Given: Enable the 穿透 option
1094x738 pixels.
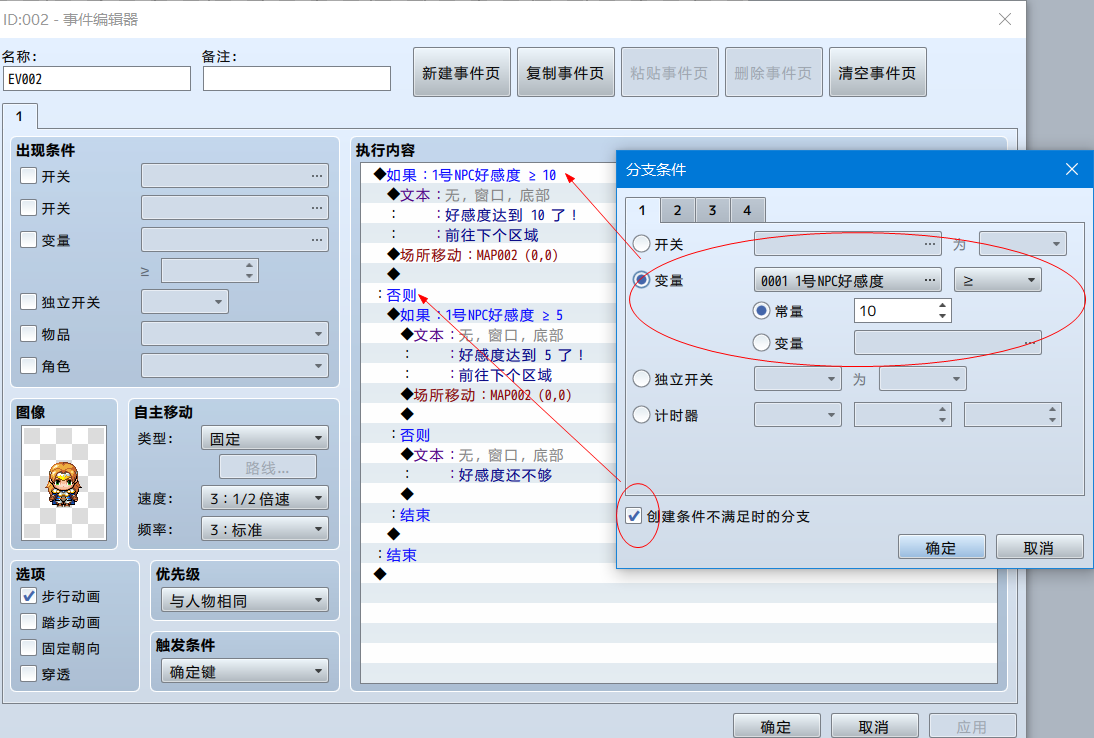Looking at the screenshot, I should tap(29, 674).
